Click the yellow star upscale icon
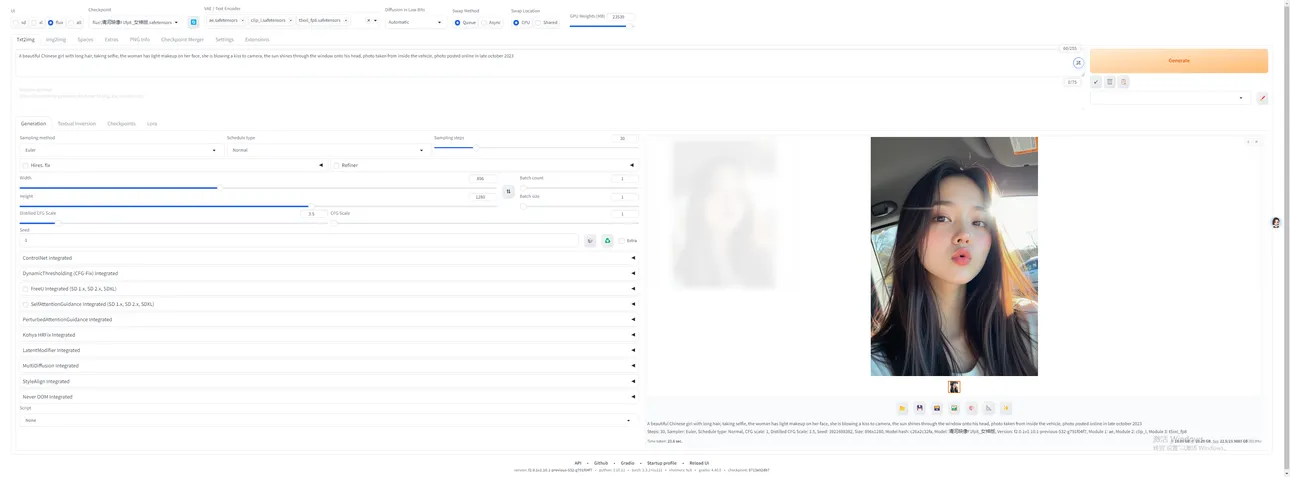The width and height of the screenshot is (1290, 477). click(1006, 408)
